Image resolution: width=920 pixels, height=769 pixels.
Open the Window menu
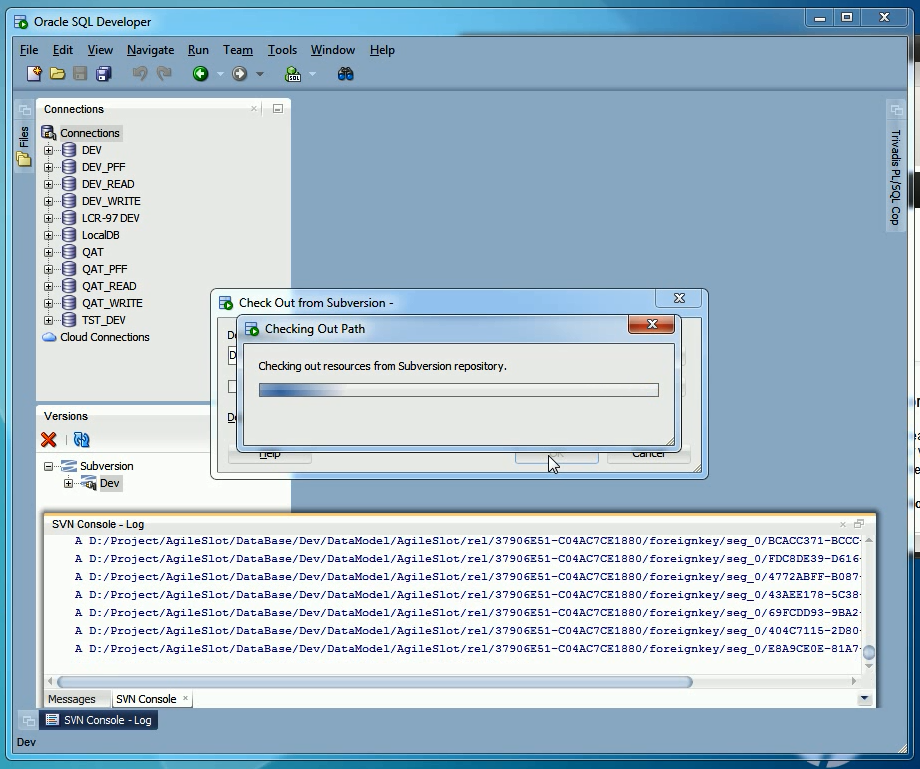point(333,50)
